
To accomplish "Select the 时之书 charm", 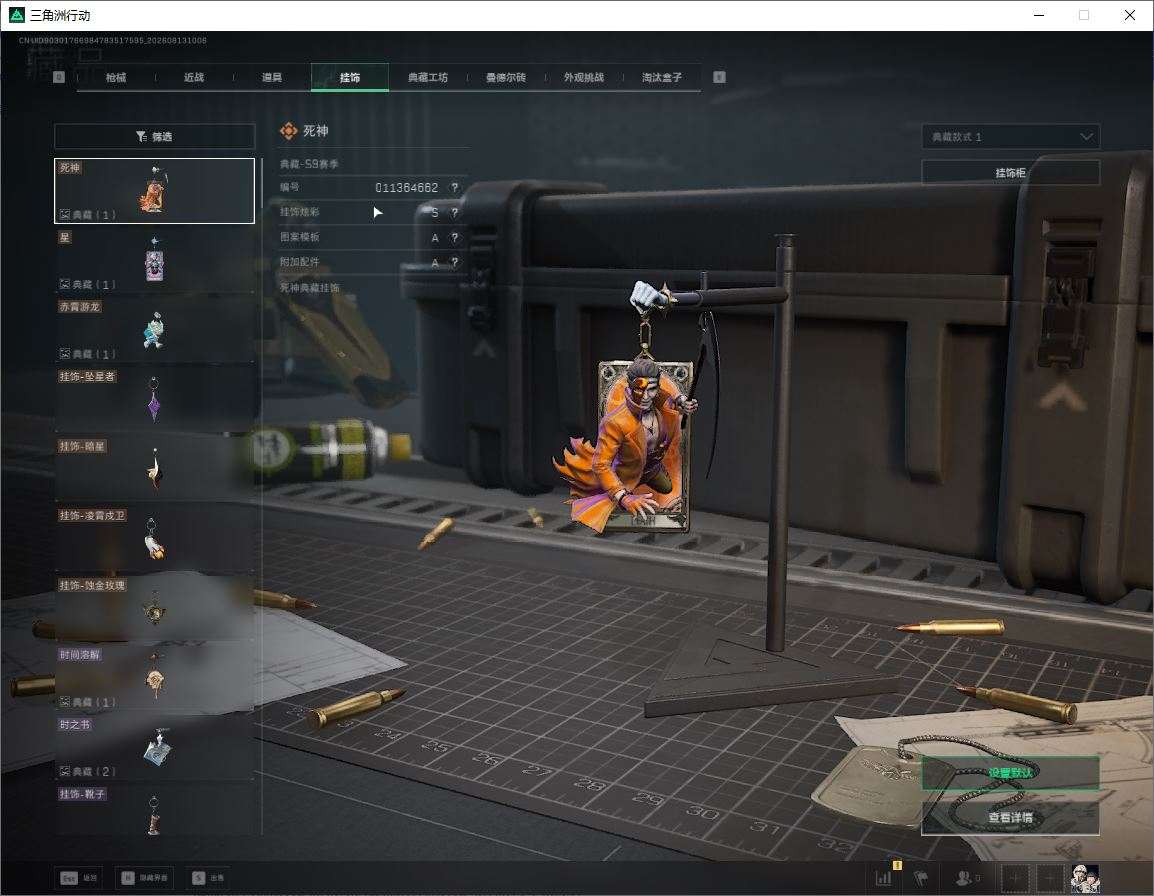I will pyautogui.click(x=155, y=747).
